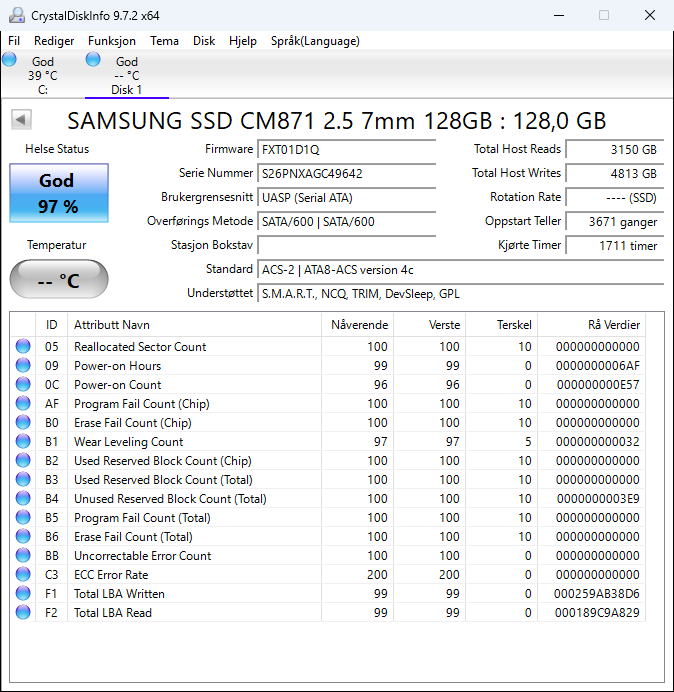674x692 pixels.
Task: Click the empty Stasjon Bokstav field
Action: pyautogui.click(x=346, y=245)
